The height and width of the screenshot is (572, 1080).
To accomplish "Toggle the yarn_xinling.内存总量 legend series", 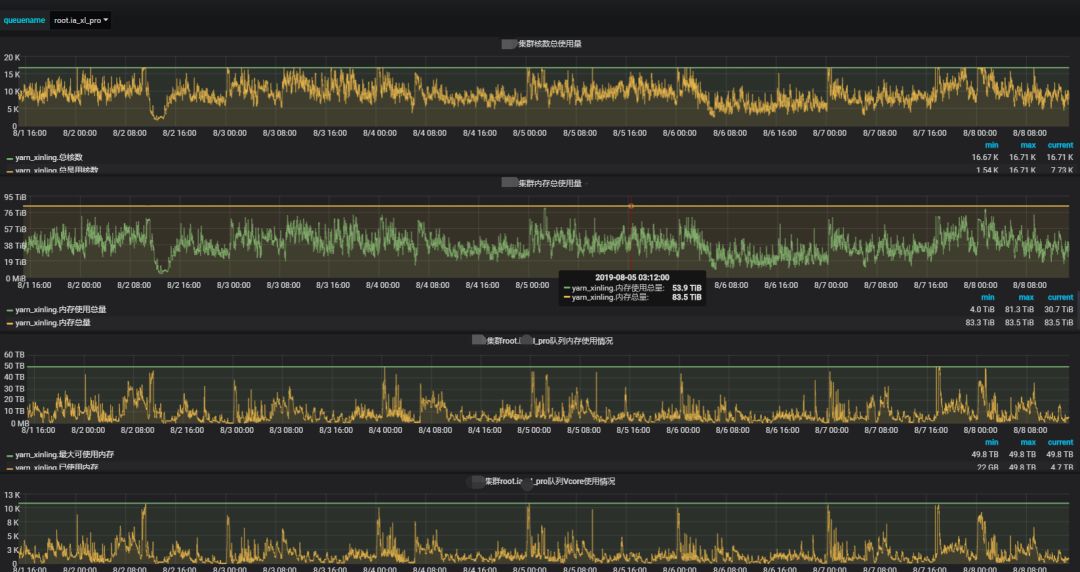I will click(x=52, y=323).
